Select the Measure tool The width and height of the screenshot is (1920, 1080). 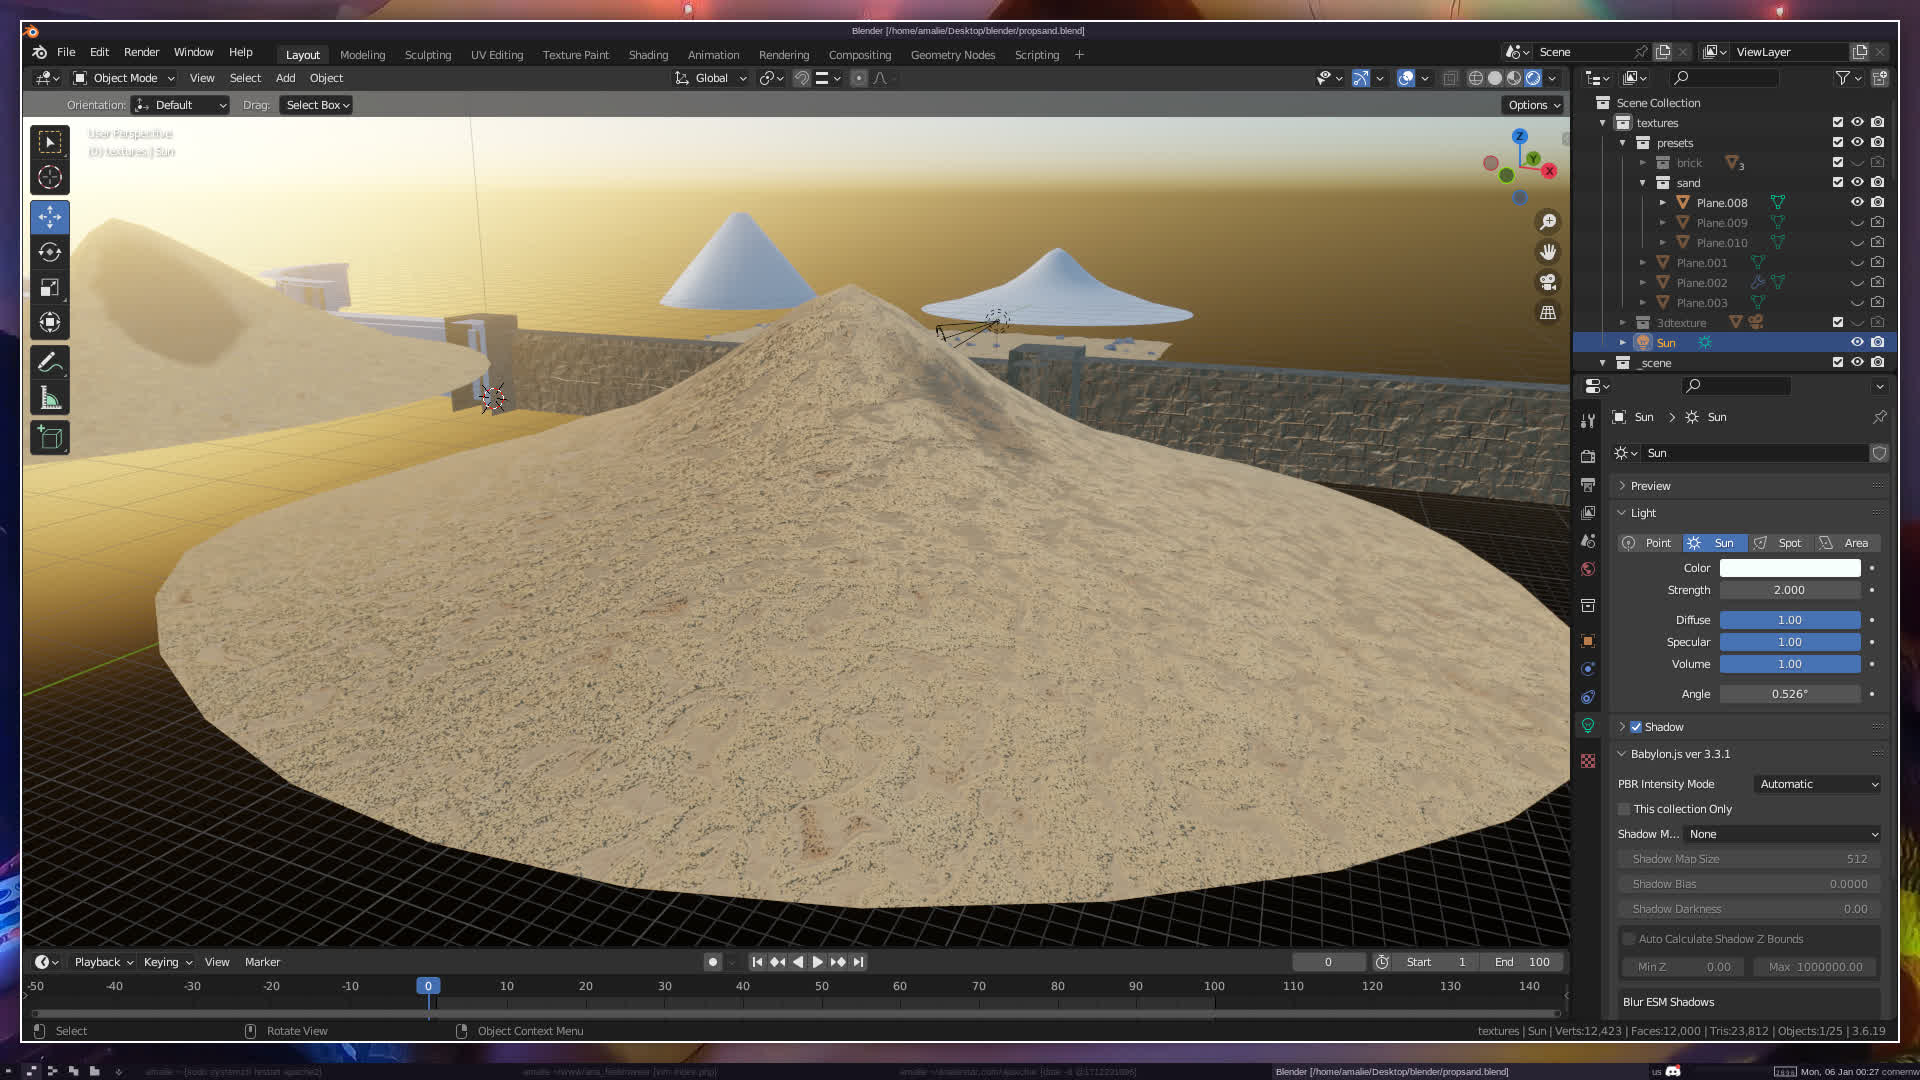[50, 399]
